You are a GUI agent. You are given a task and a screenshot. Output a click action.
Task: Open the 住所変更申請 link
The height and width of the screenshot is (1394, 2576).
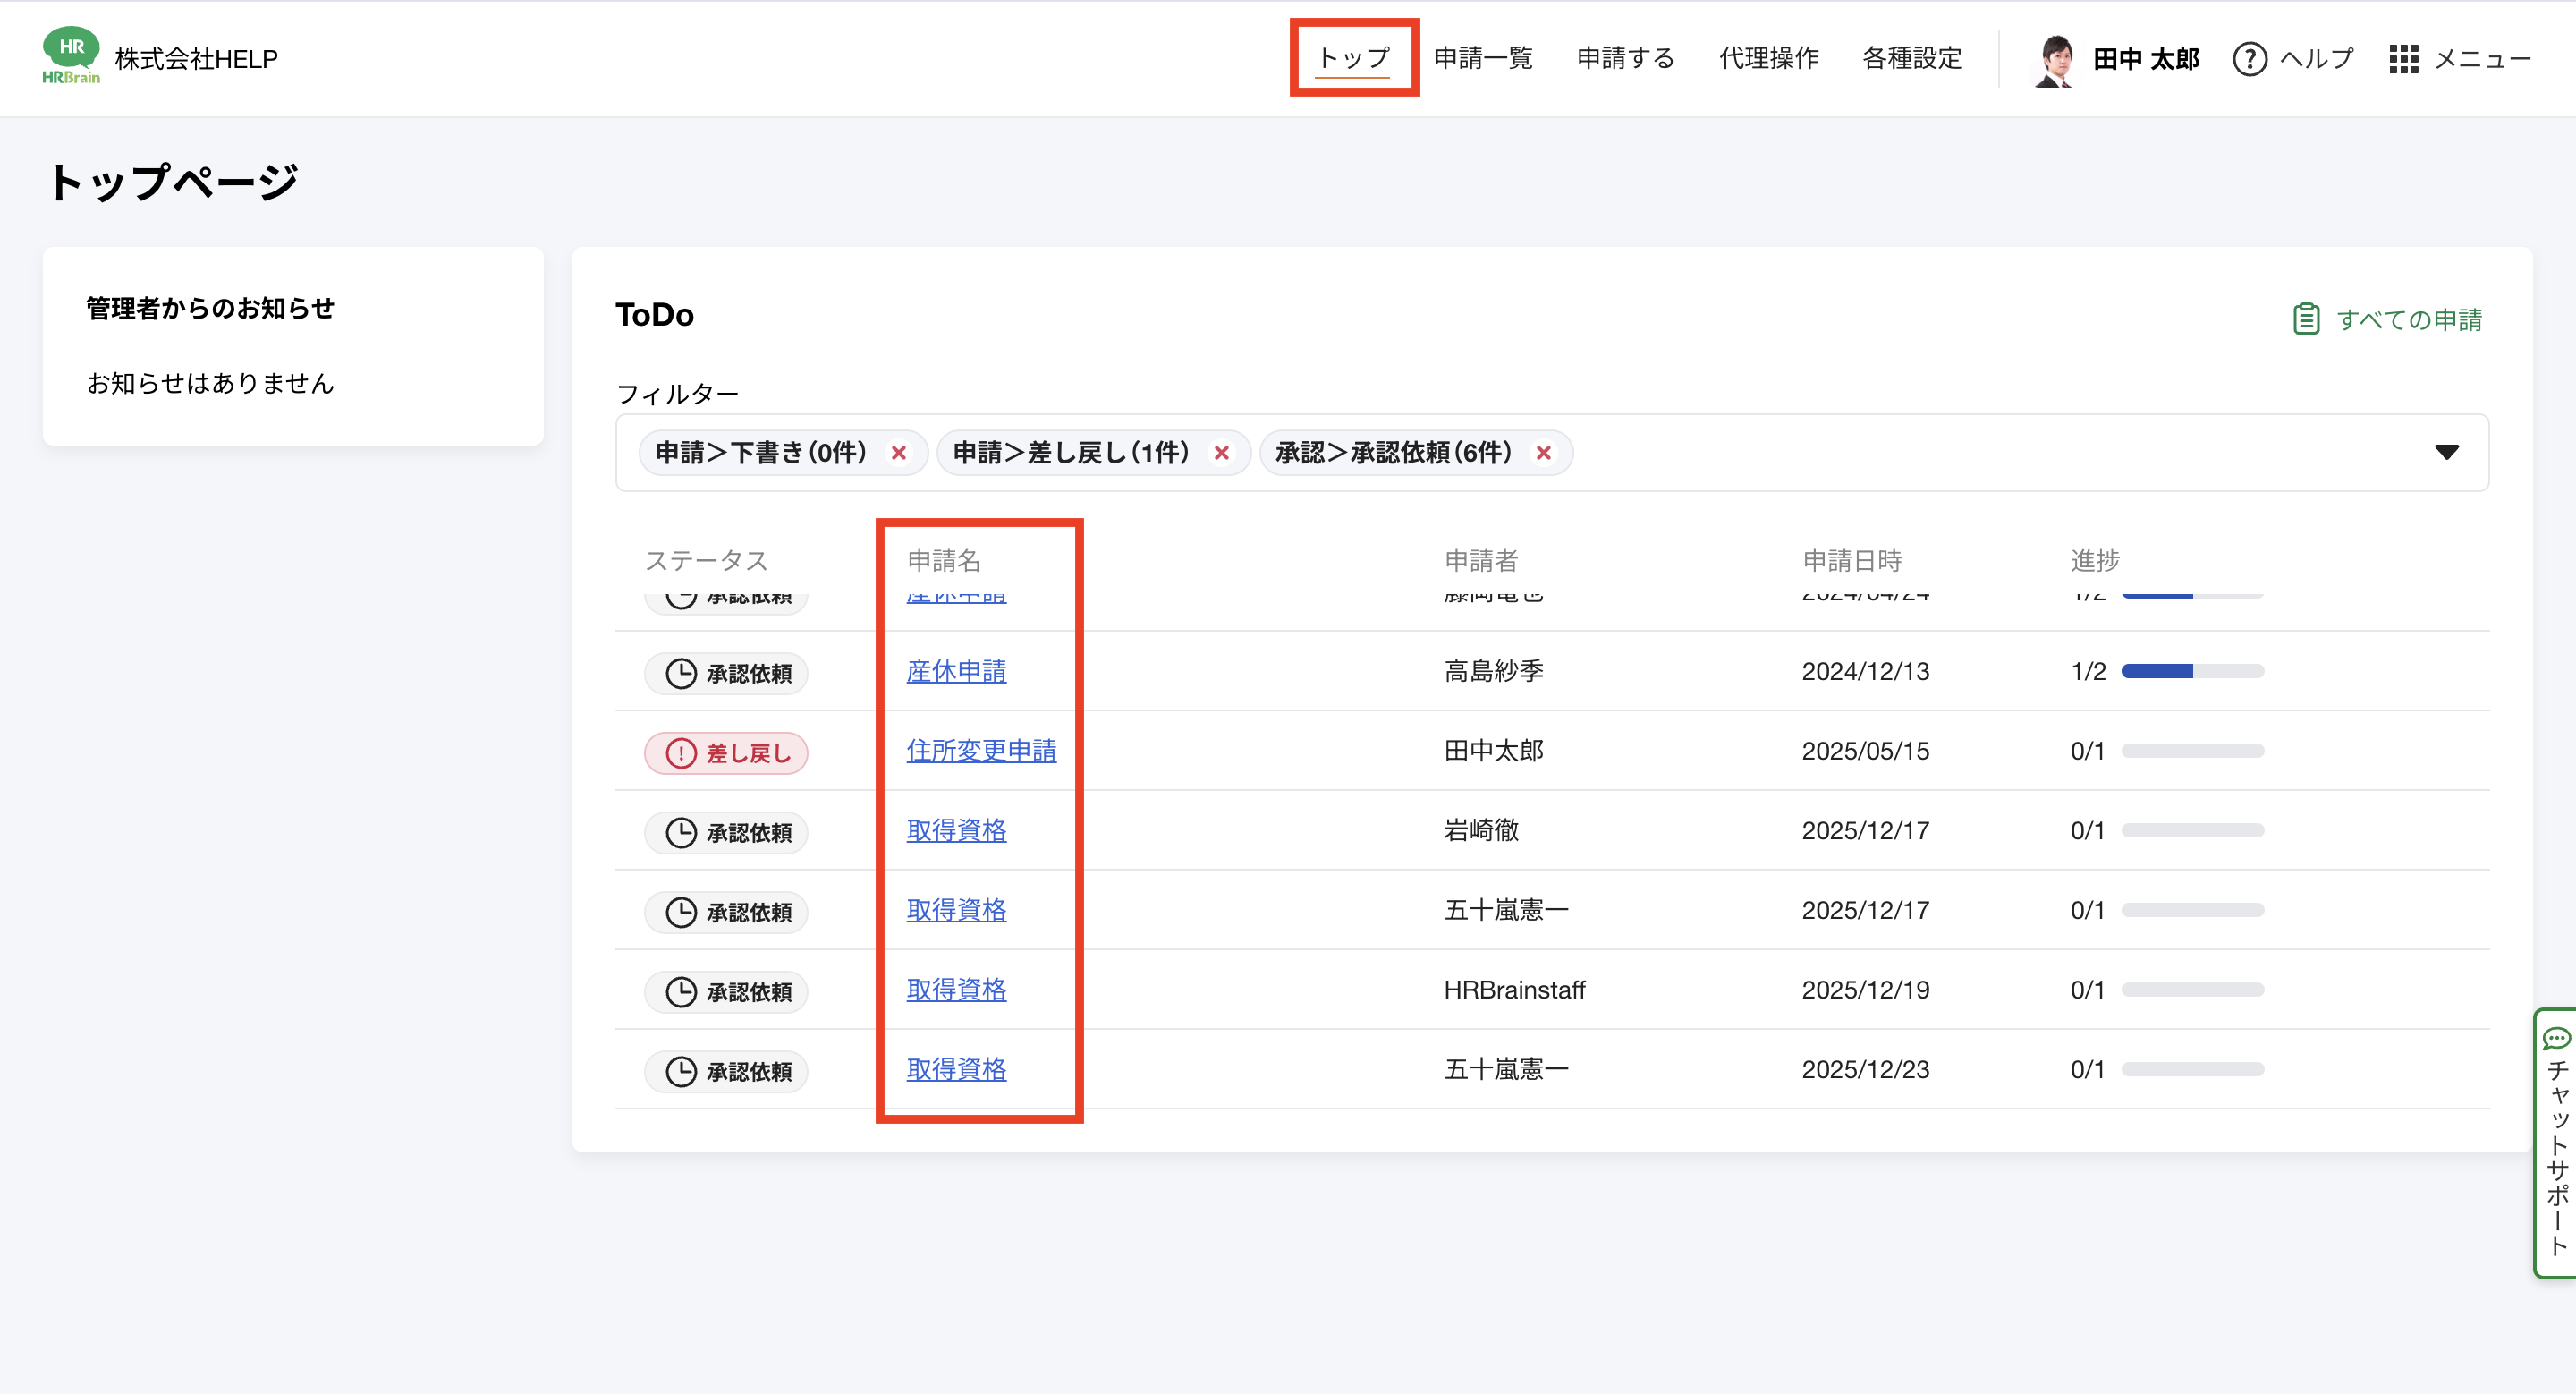[981, 751]
